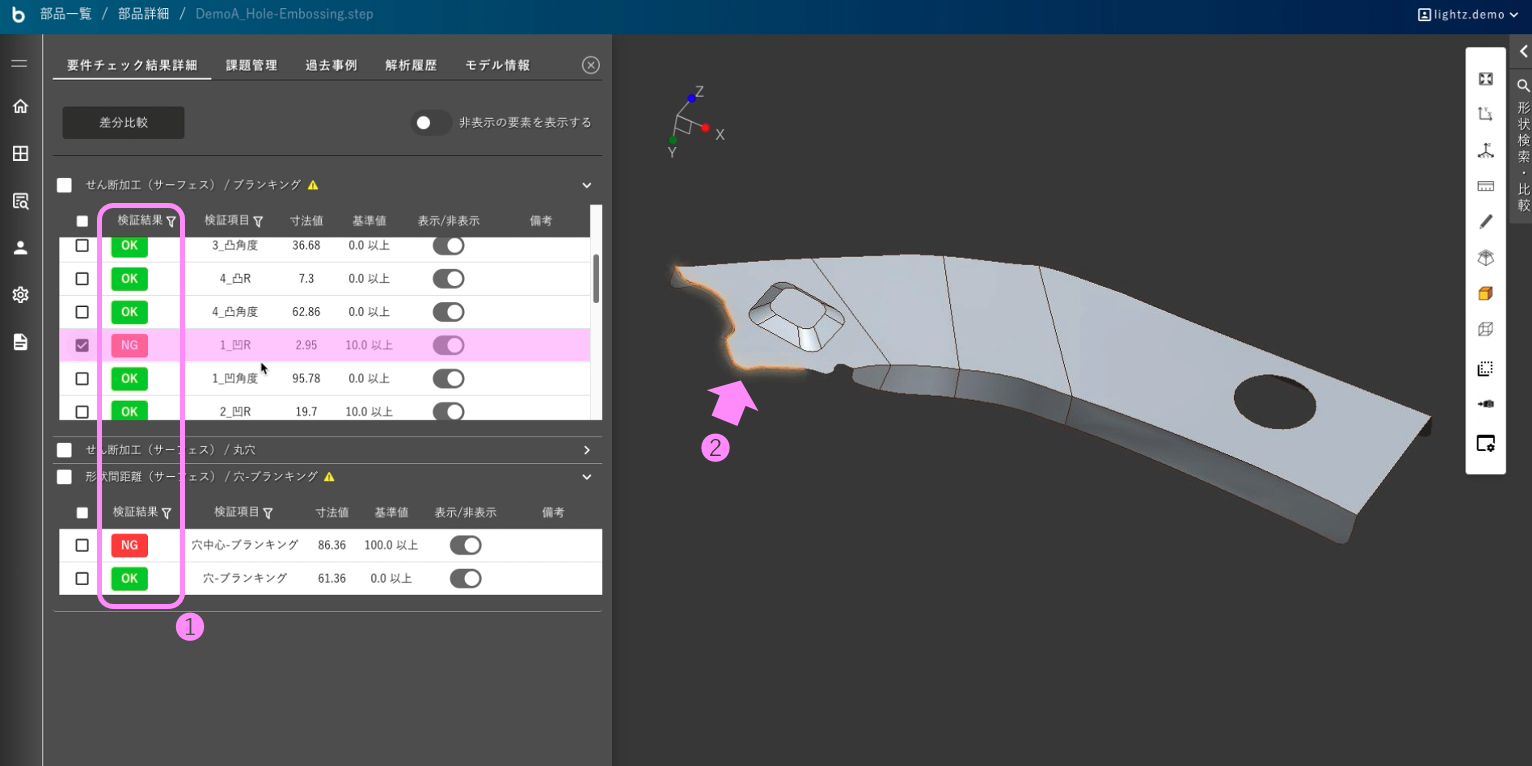Image resolution: width=1532 pixels, height=766 pixels.
Task: Click the OK badge in 穴-ブランキング row
Action: 129,578
